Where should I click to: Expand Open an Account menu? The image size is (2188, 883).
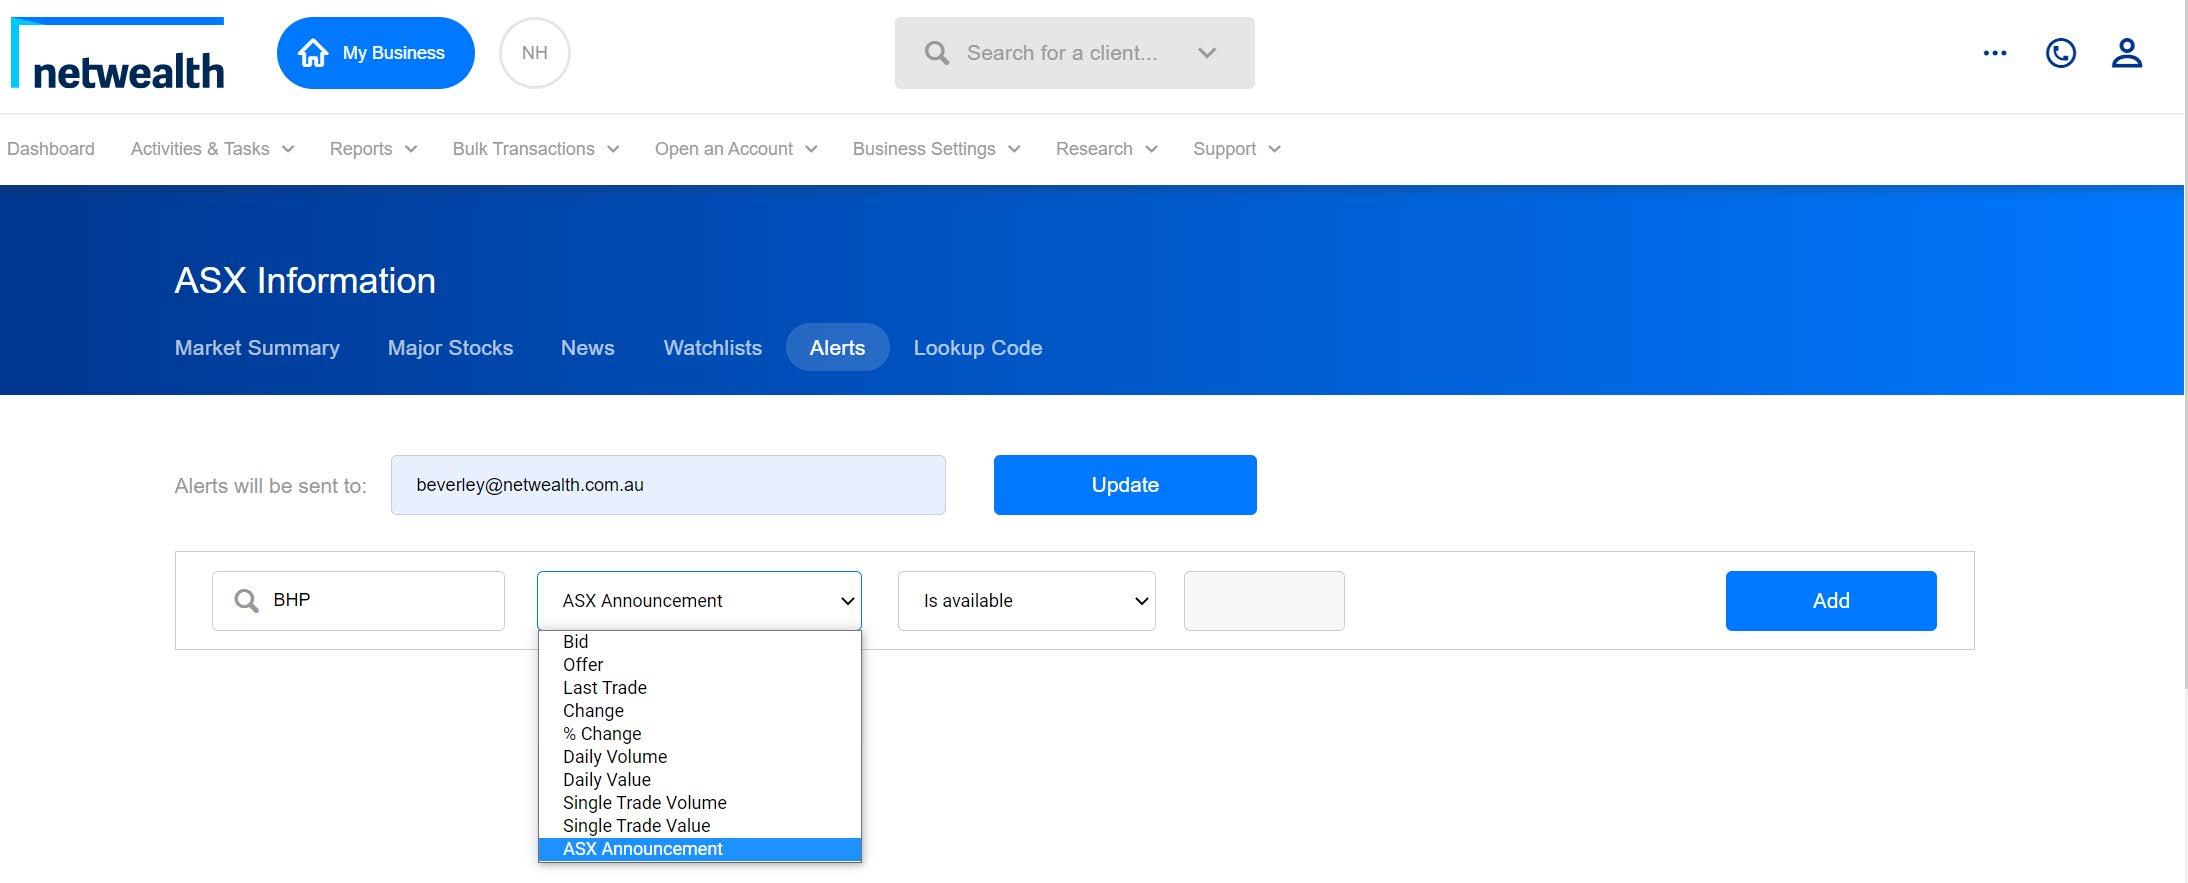[736, 149]
